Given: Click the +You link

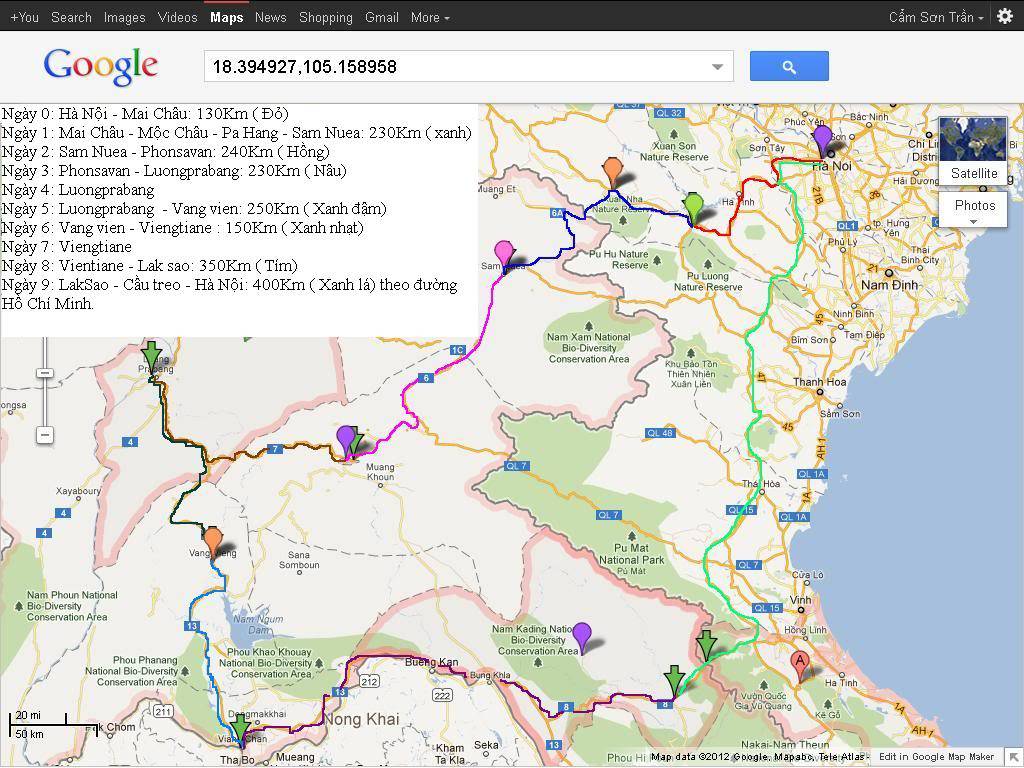Looking at the screenshot, I should (24, 18).
